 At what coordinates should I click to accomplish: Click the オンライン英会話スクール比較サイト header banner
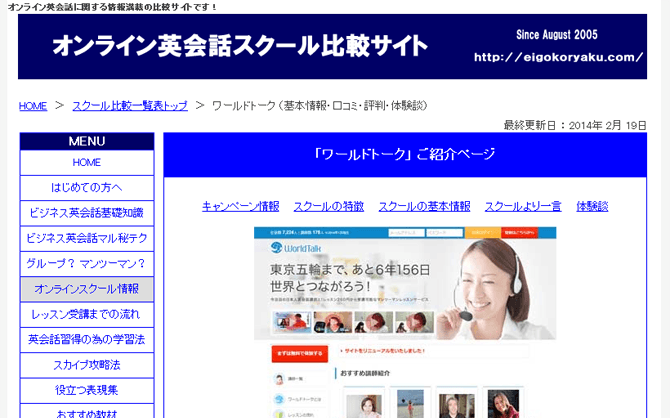pyautogui.click(x=332, y=47)
